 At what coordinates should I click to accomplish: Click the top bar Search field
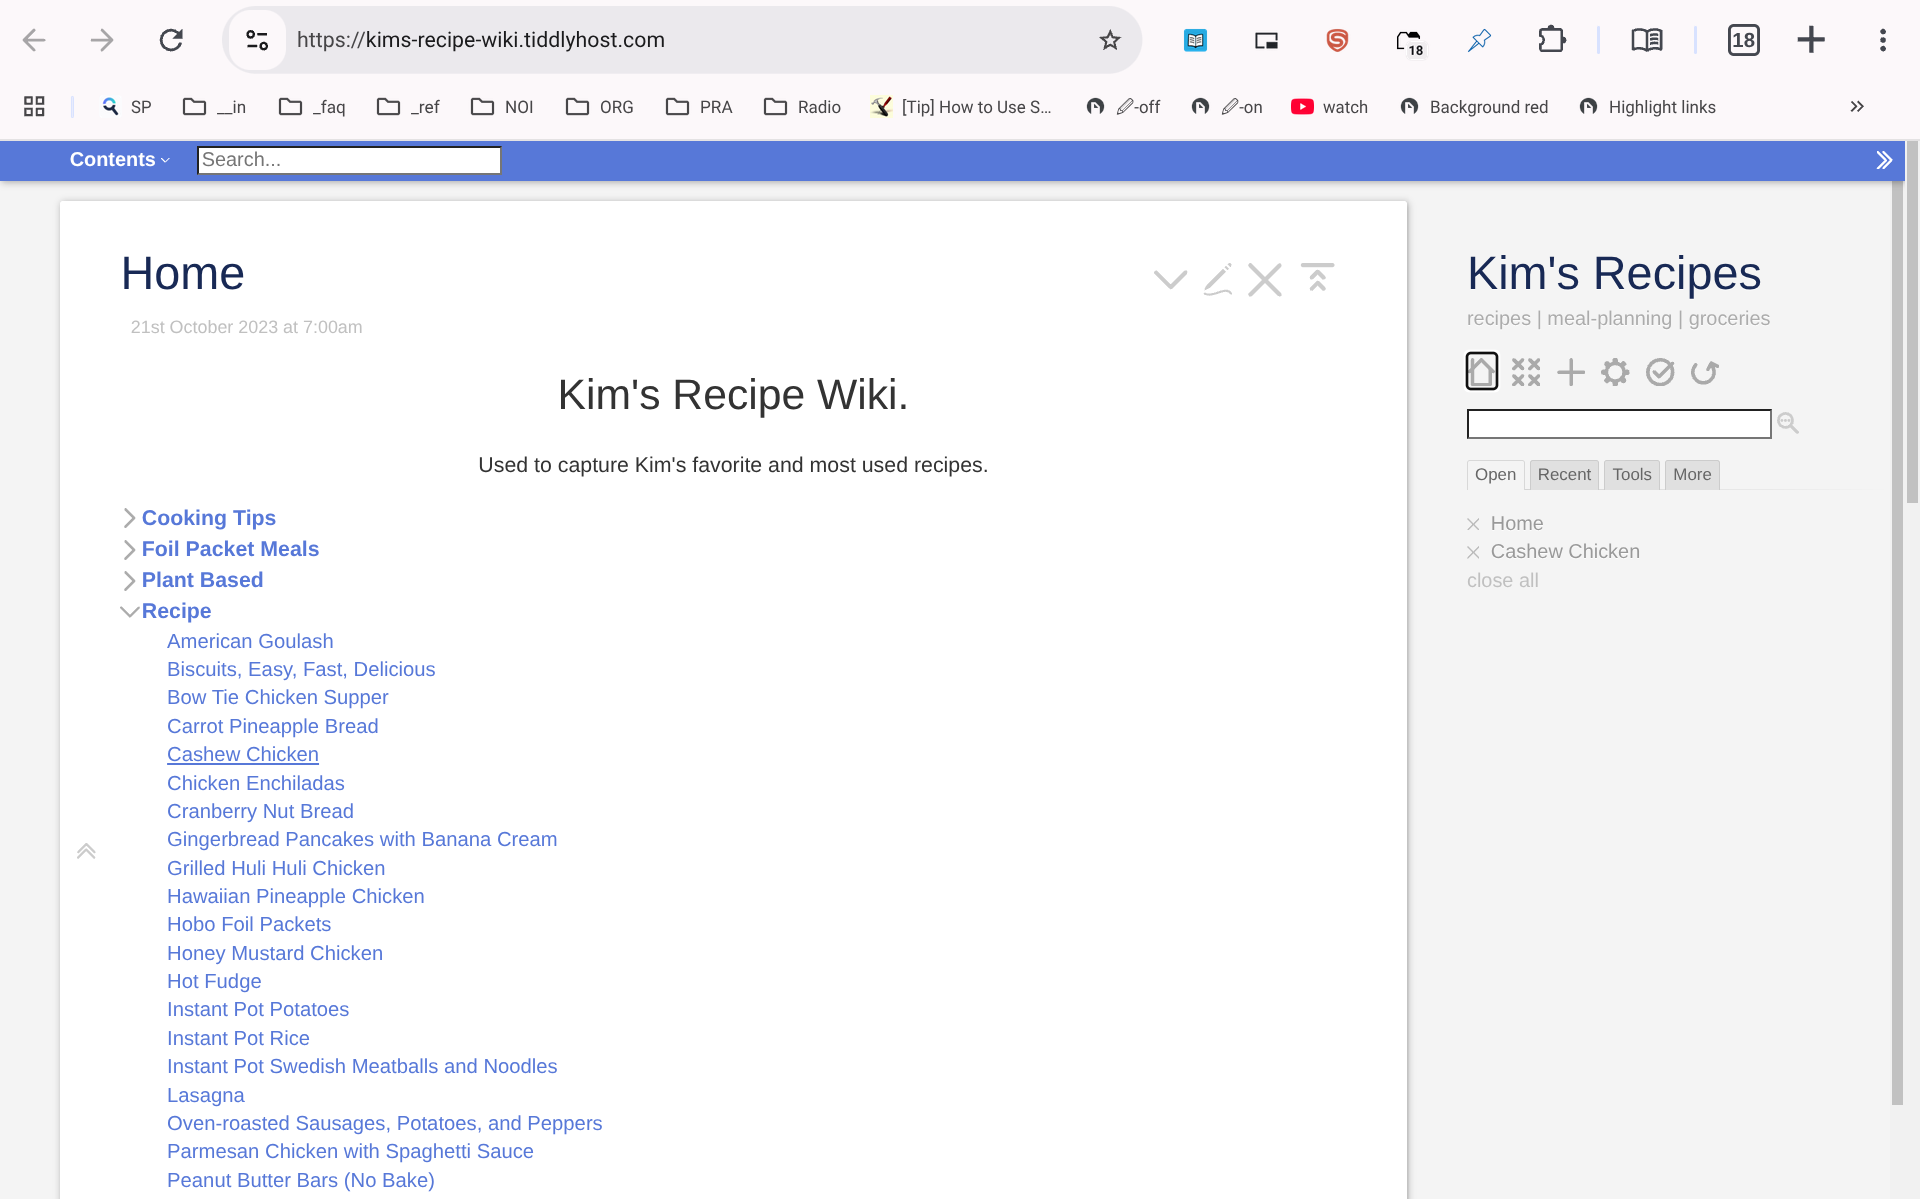point(348,160)
